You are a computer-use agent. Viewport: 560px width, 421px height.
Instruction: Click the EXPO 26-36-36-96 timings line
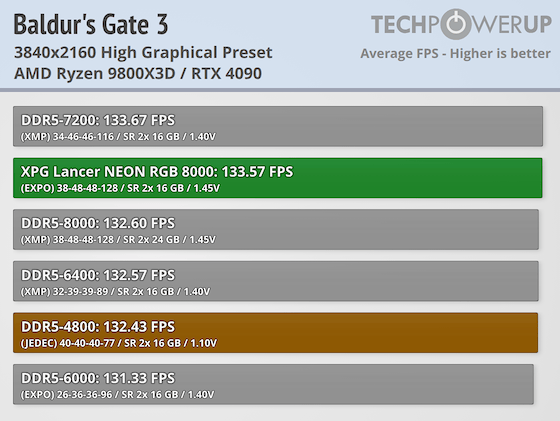(118, 395)
